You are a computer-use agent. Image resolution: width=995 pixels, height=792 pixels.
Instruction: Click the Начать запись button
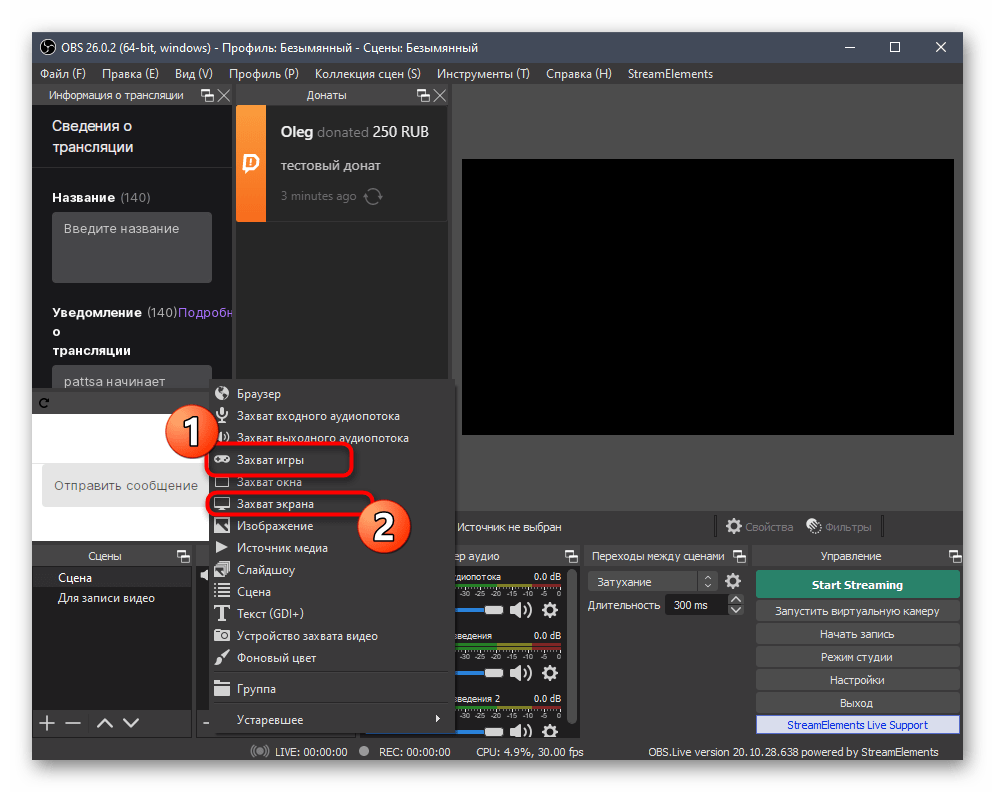tap(857, 634)
